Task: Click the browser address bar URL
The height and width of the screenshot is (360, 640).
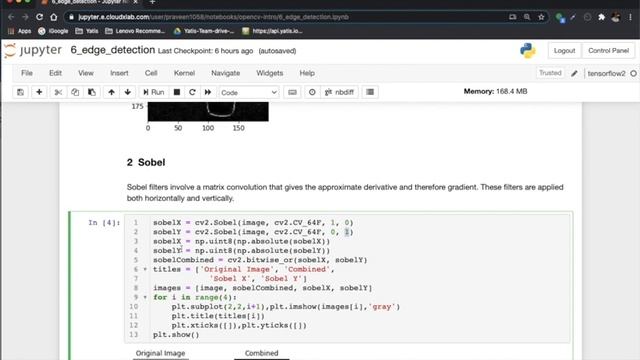Action: (x=213, y=17)
